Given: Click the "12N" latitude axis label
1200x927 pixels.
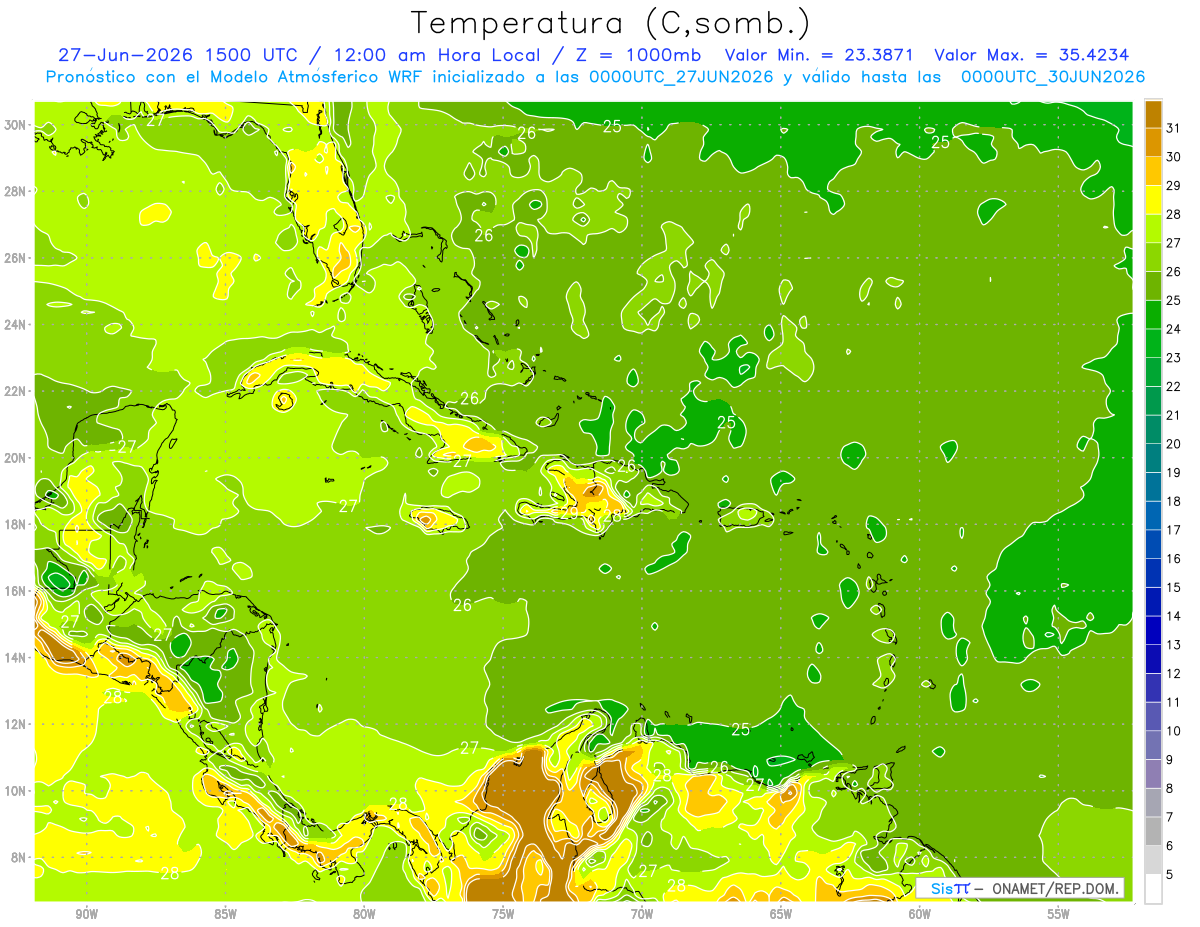Looking at the screenshot, I should pyautogui.click(x=16, y=724).
